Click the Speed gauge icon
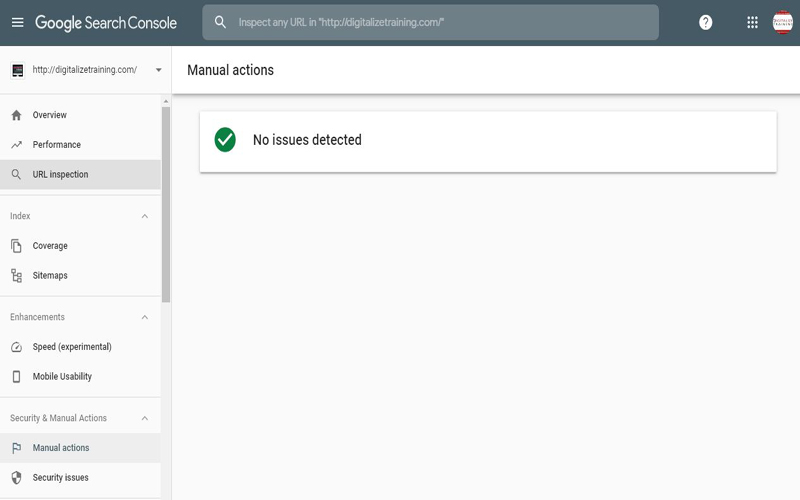The width and height of the screenshot is (800, 500). [x=16, y=347]
